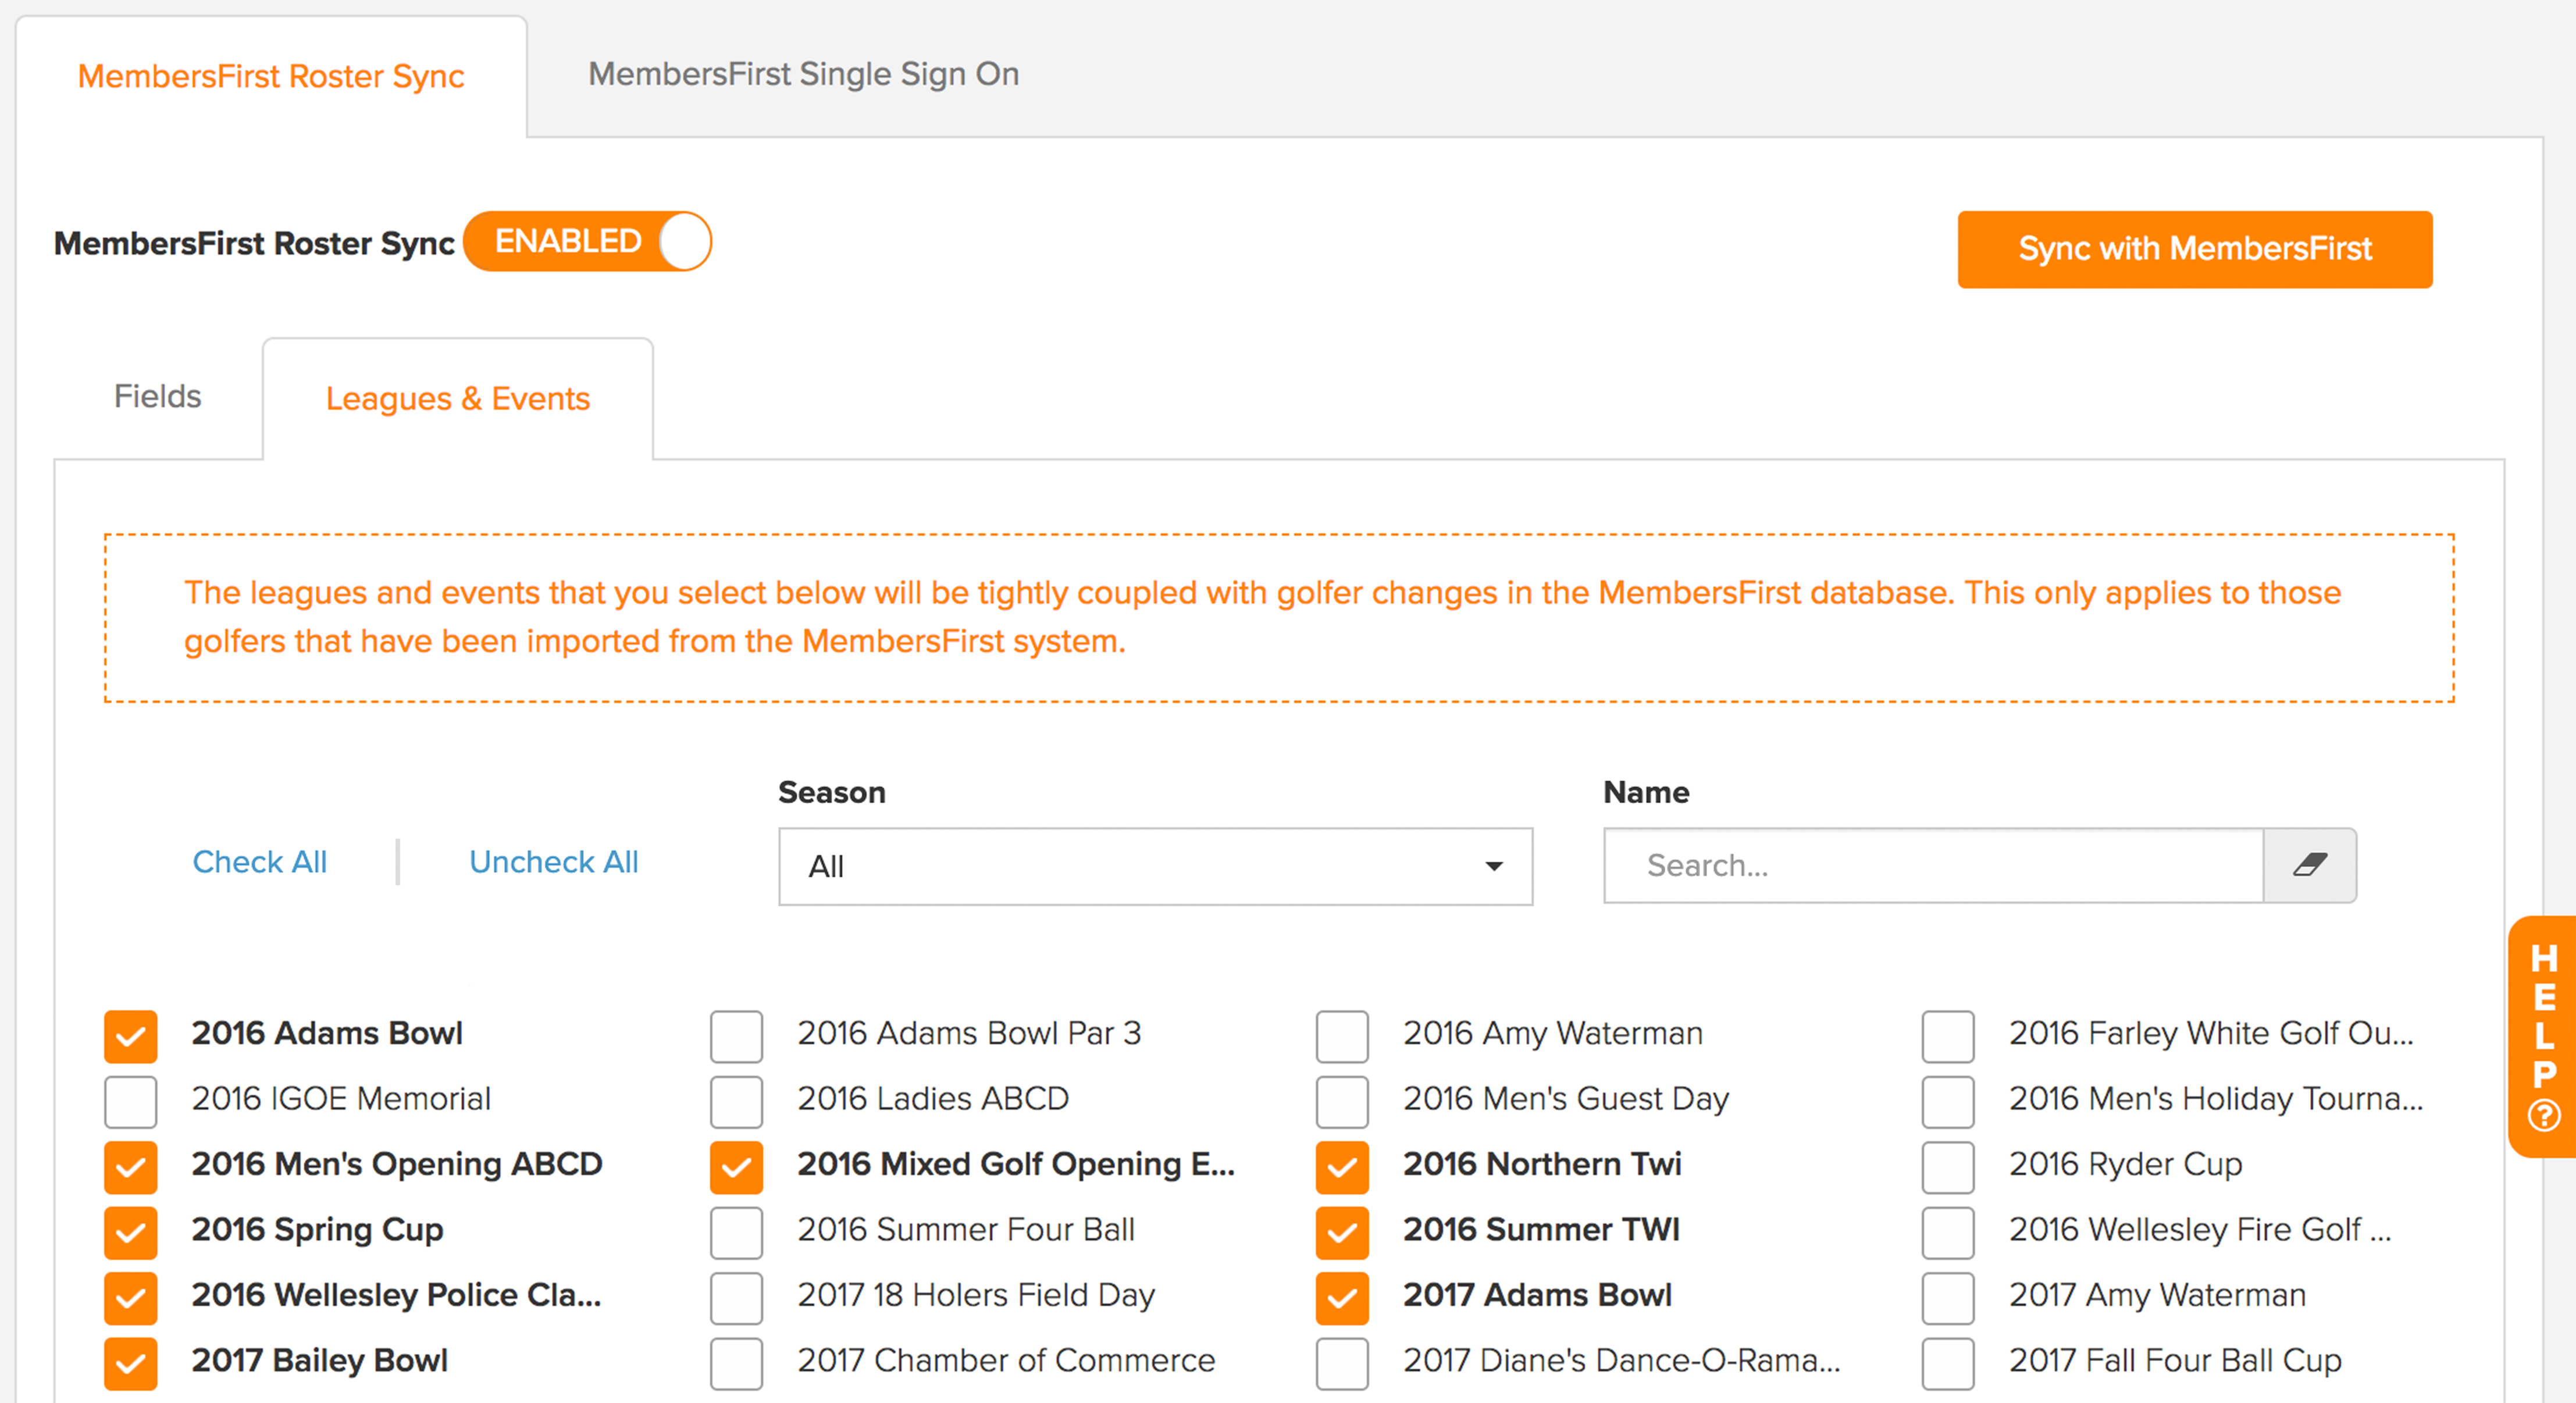Uncheck 2016 Mixed Golf Opening E... checkbox

[x=737, y=1167]
